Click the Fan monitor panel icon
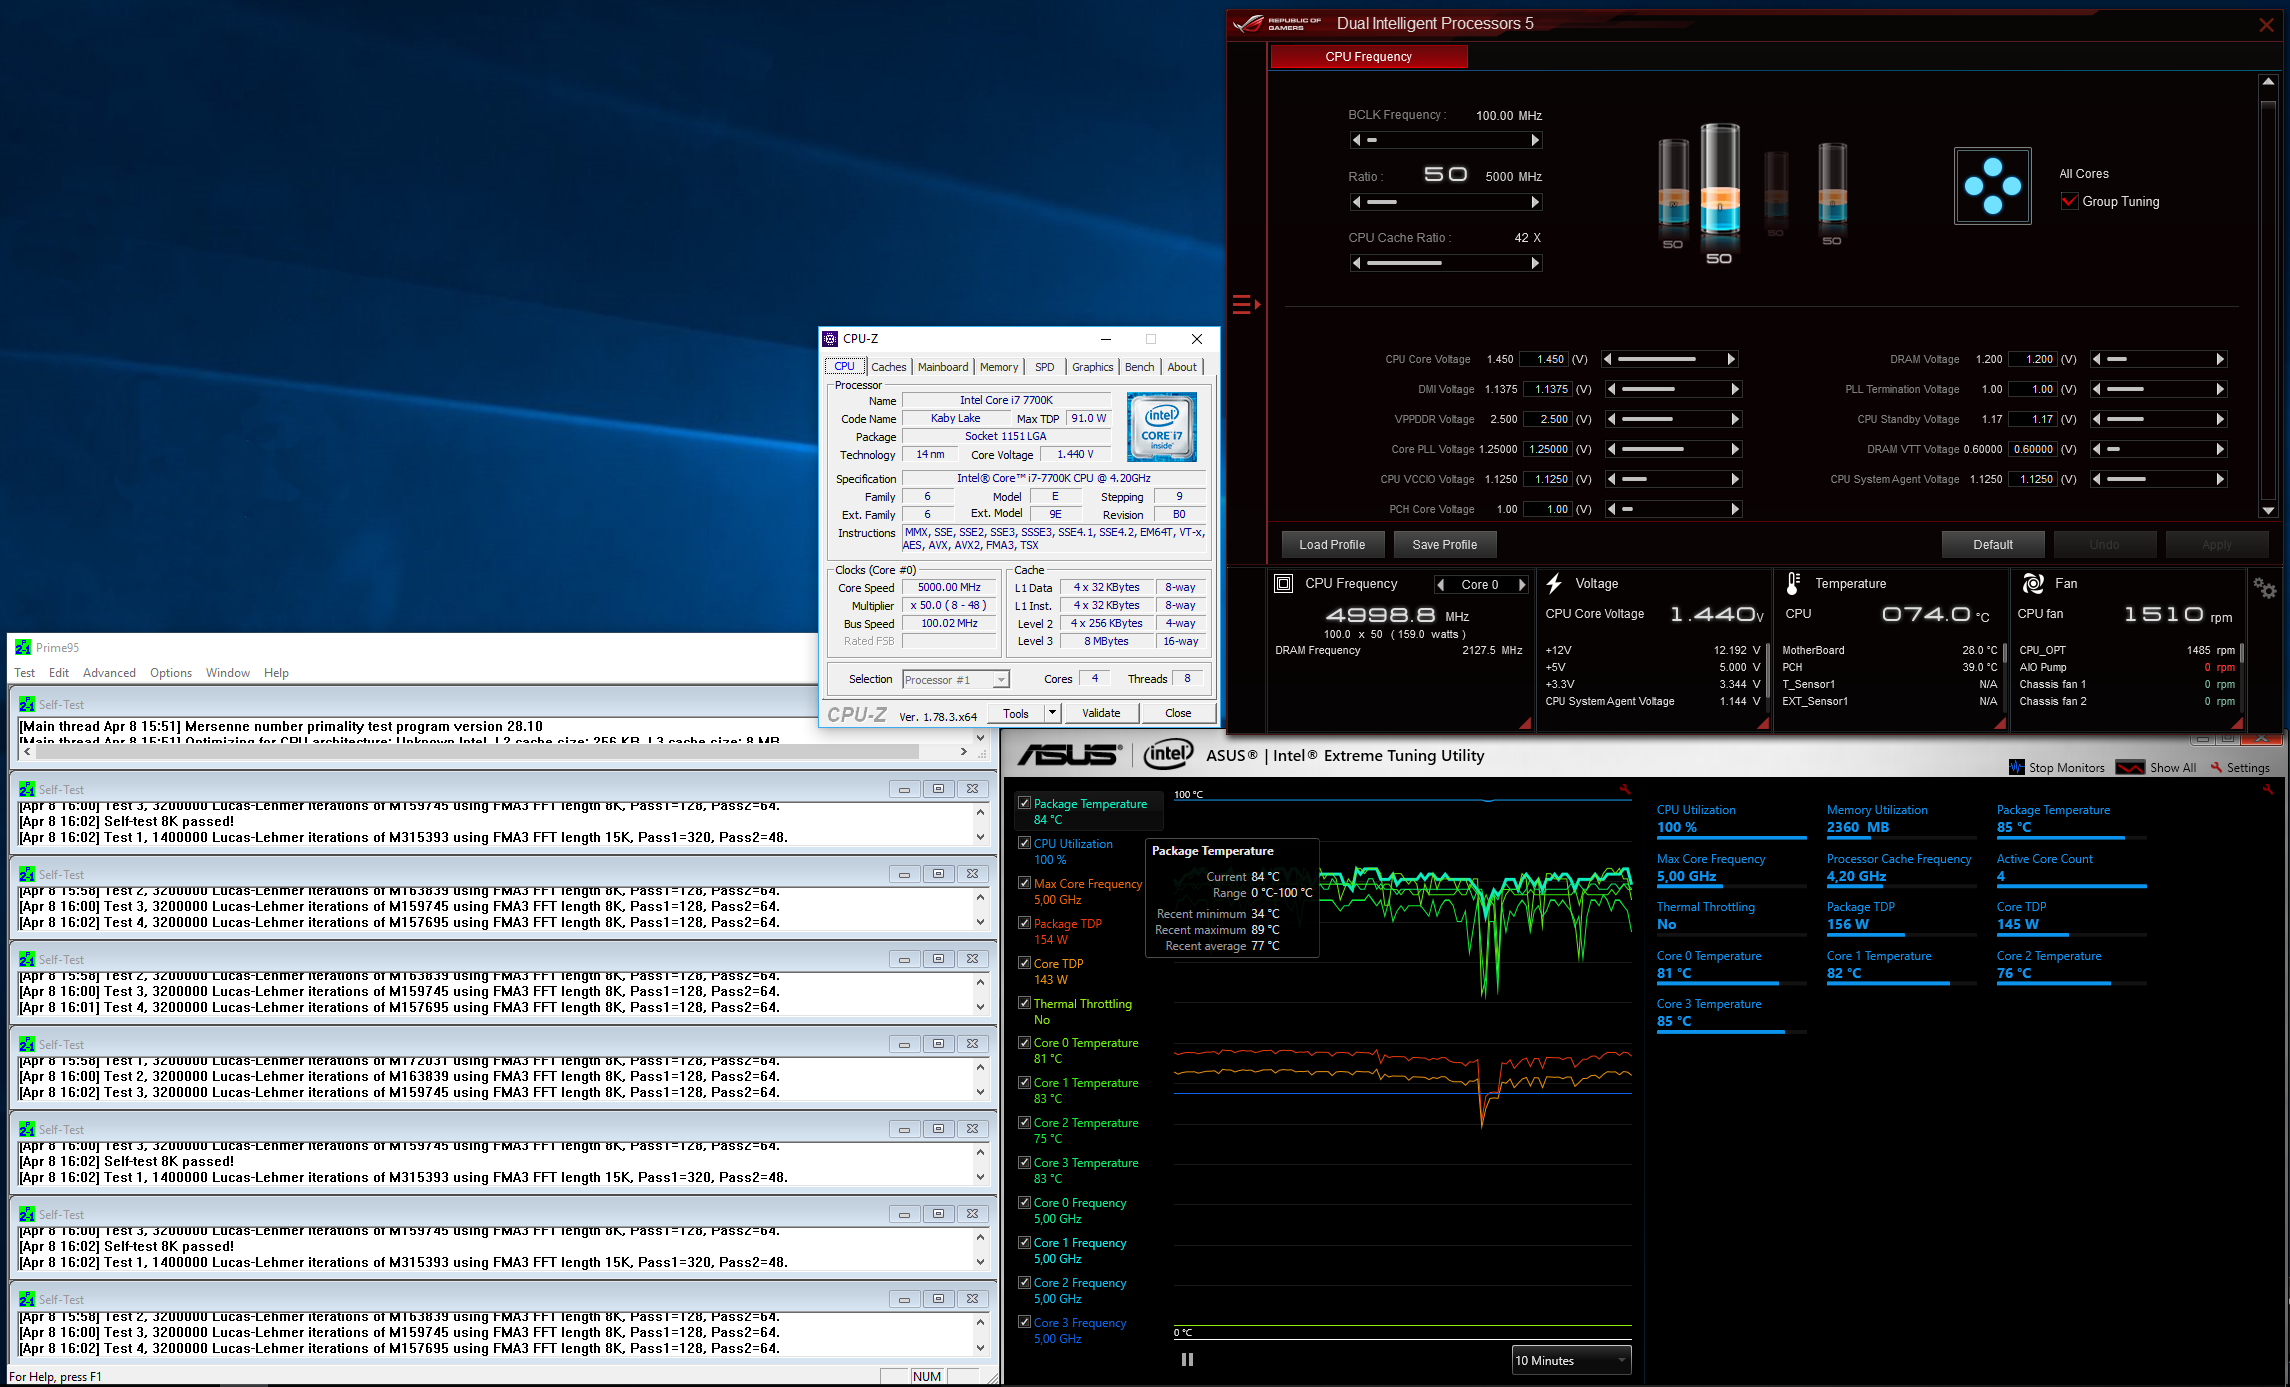2290x1387 pixels. [2033, 583]
